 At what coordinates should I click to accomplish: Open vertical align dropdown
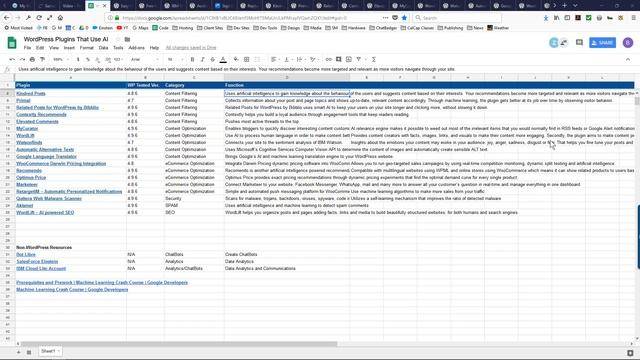point(287,60)
